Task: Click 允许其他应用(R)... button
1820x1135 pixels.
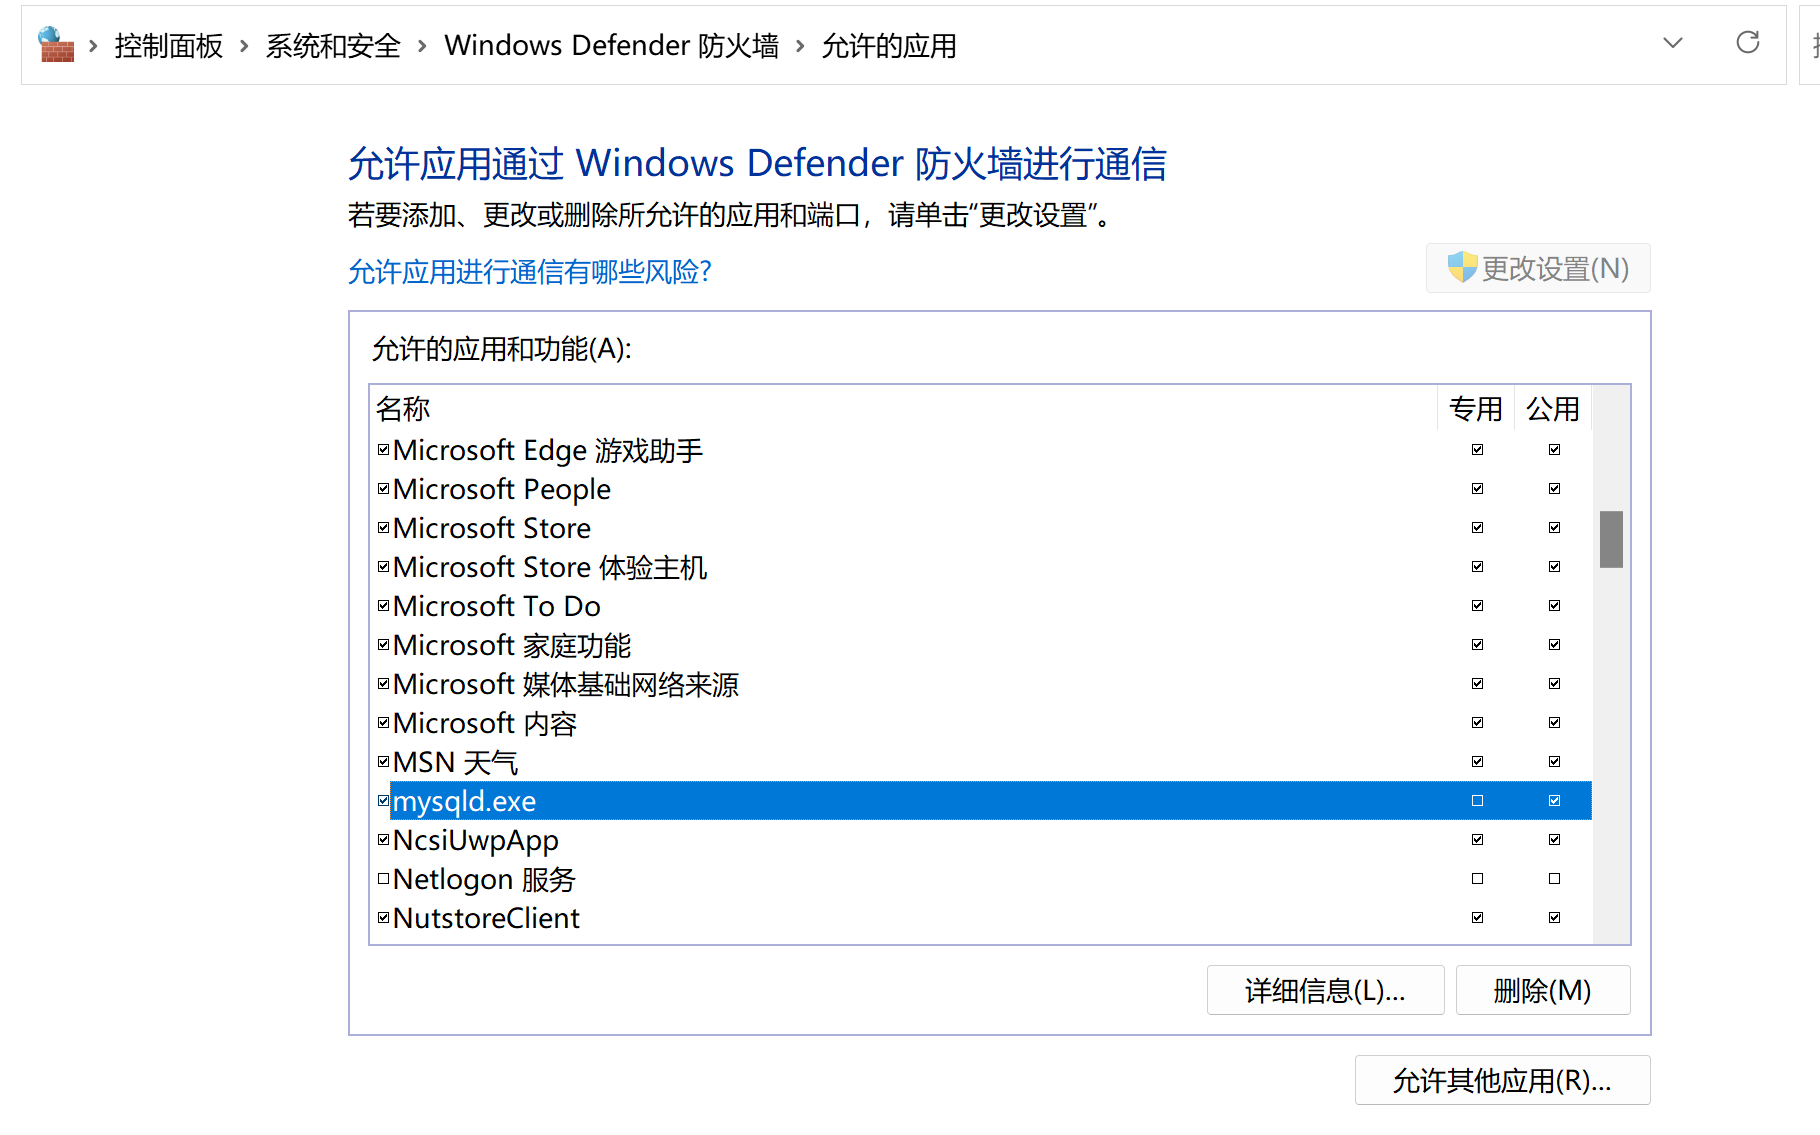Action: pyautogui.click(x=1502, y=1080)
